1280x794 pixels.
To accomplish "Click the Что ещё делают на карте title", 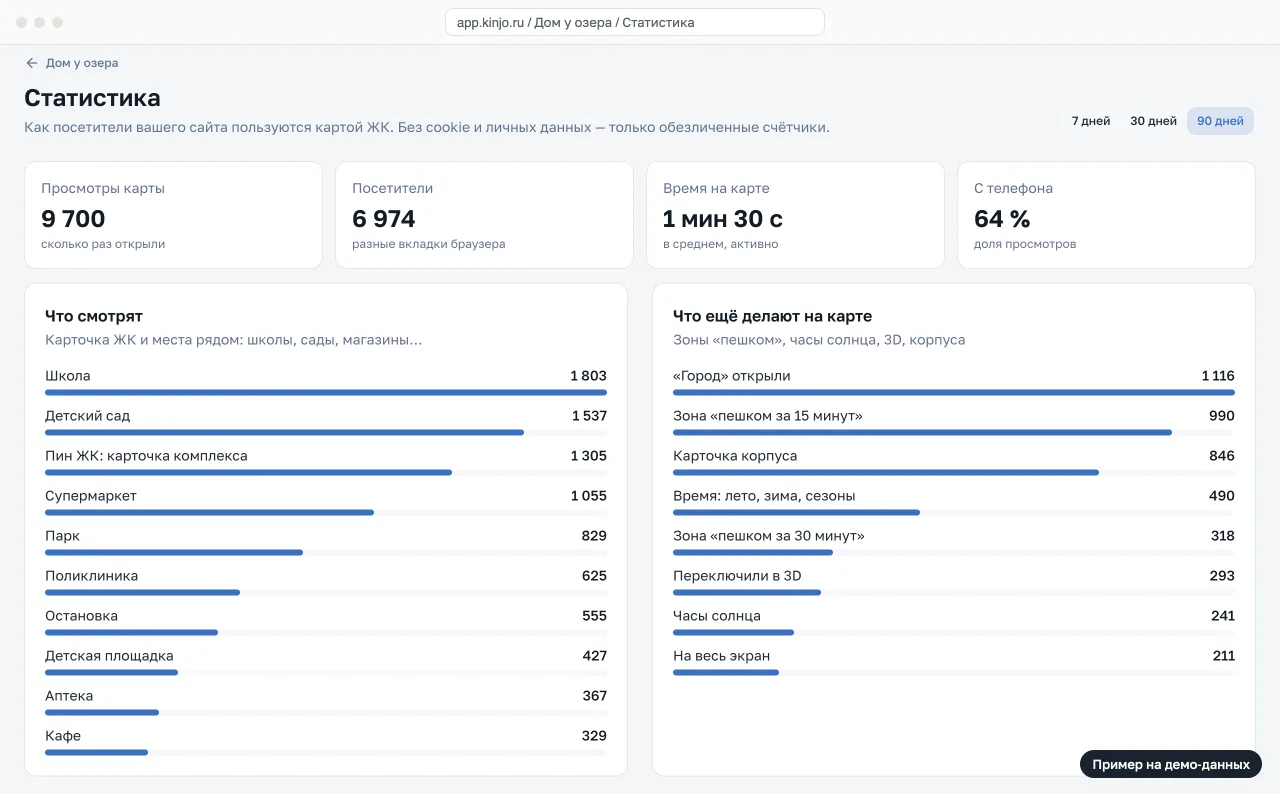I will [x=773, y=316].
